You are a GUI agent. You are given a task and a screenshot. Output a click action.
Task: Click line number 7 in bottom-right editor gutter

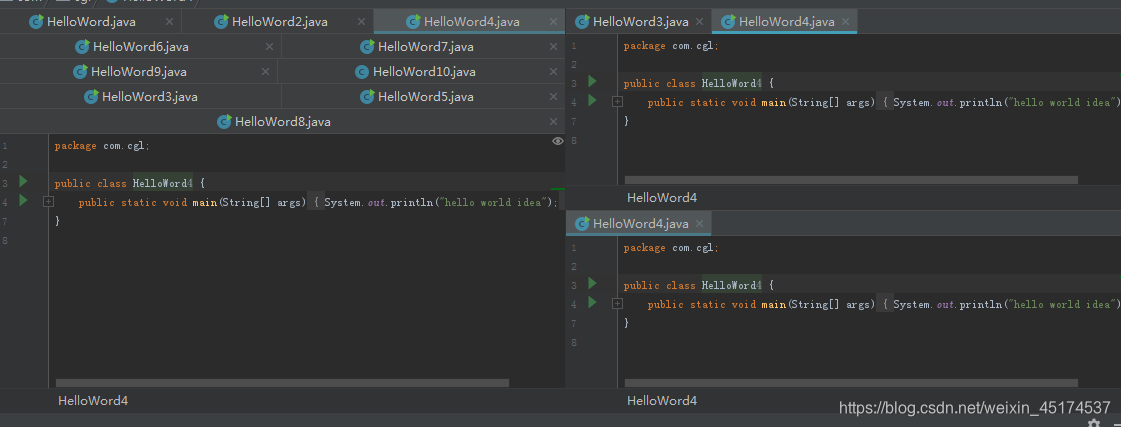click(x=573, y=323)
